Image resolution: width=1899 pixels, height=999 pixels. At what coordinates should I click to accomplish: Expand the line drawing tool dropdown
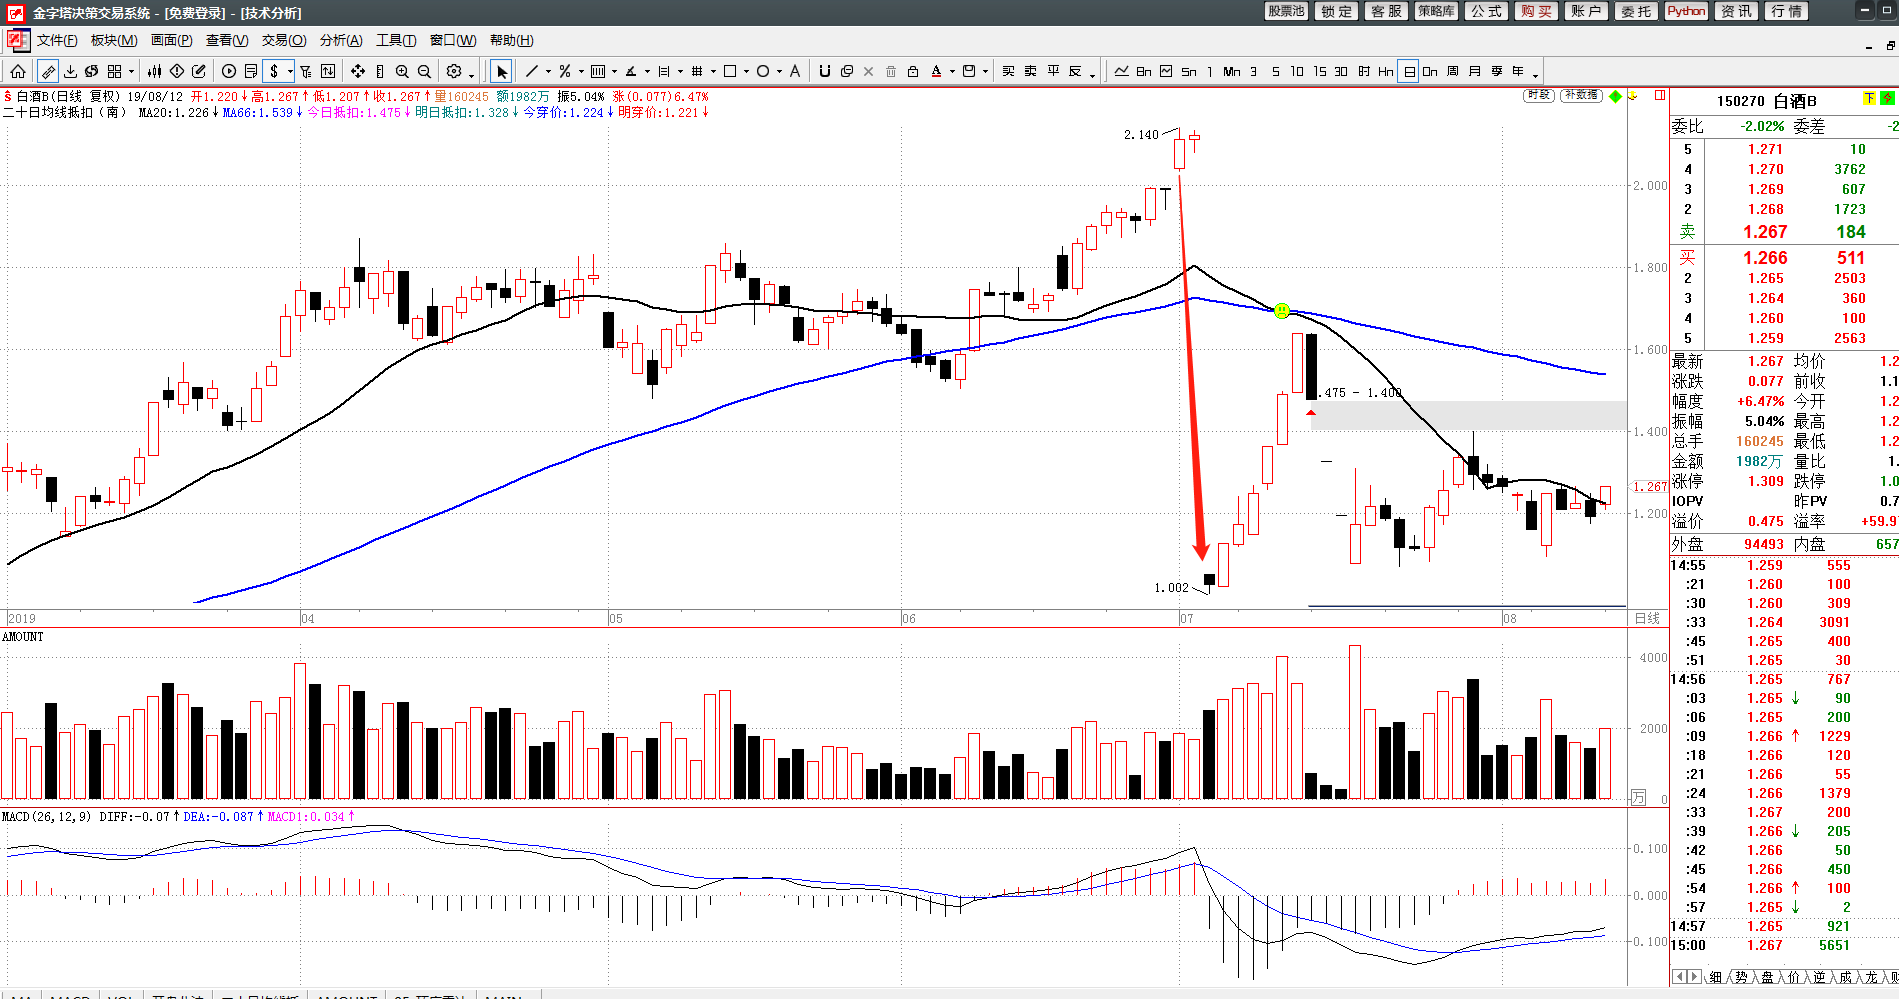548,72
